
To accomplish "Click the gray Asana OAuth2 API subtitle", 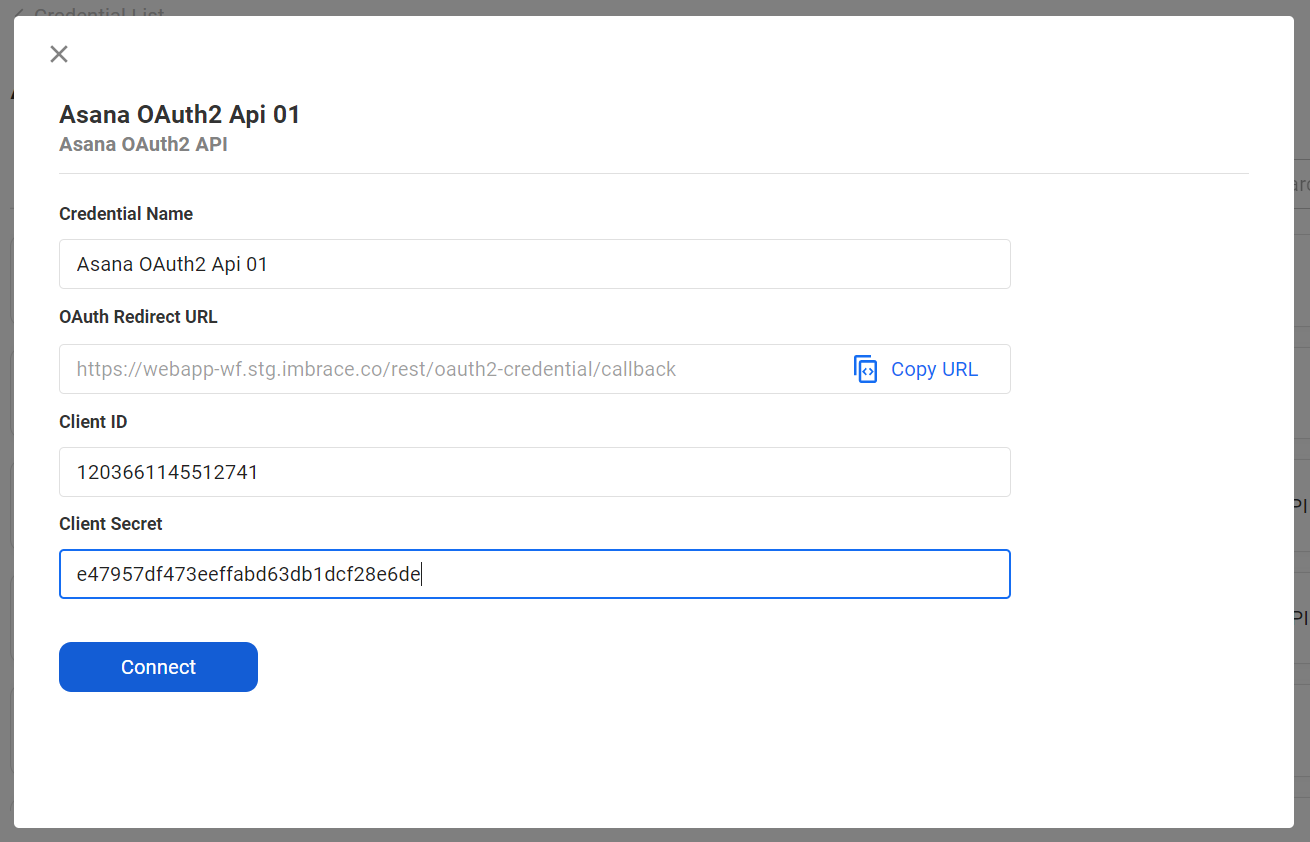I will click(143, 145).
